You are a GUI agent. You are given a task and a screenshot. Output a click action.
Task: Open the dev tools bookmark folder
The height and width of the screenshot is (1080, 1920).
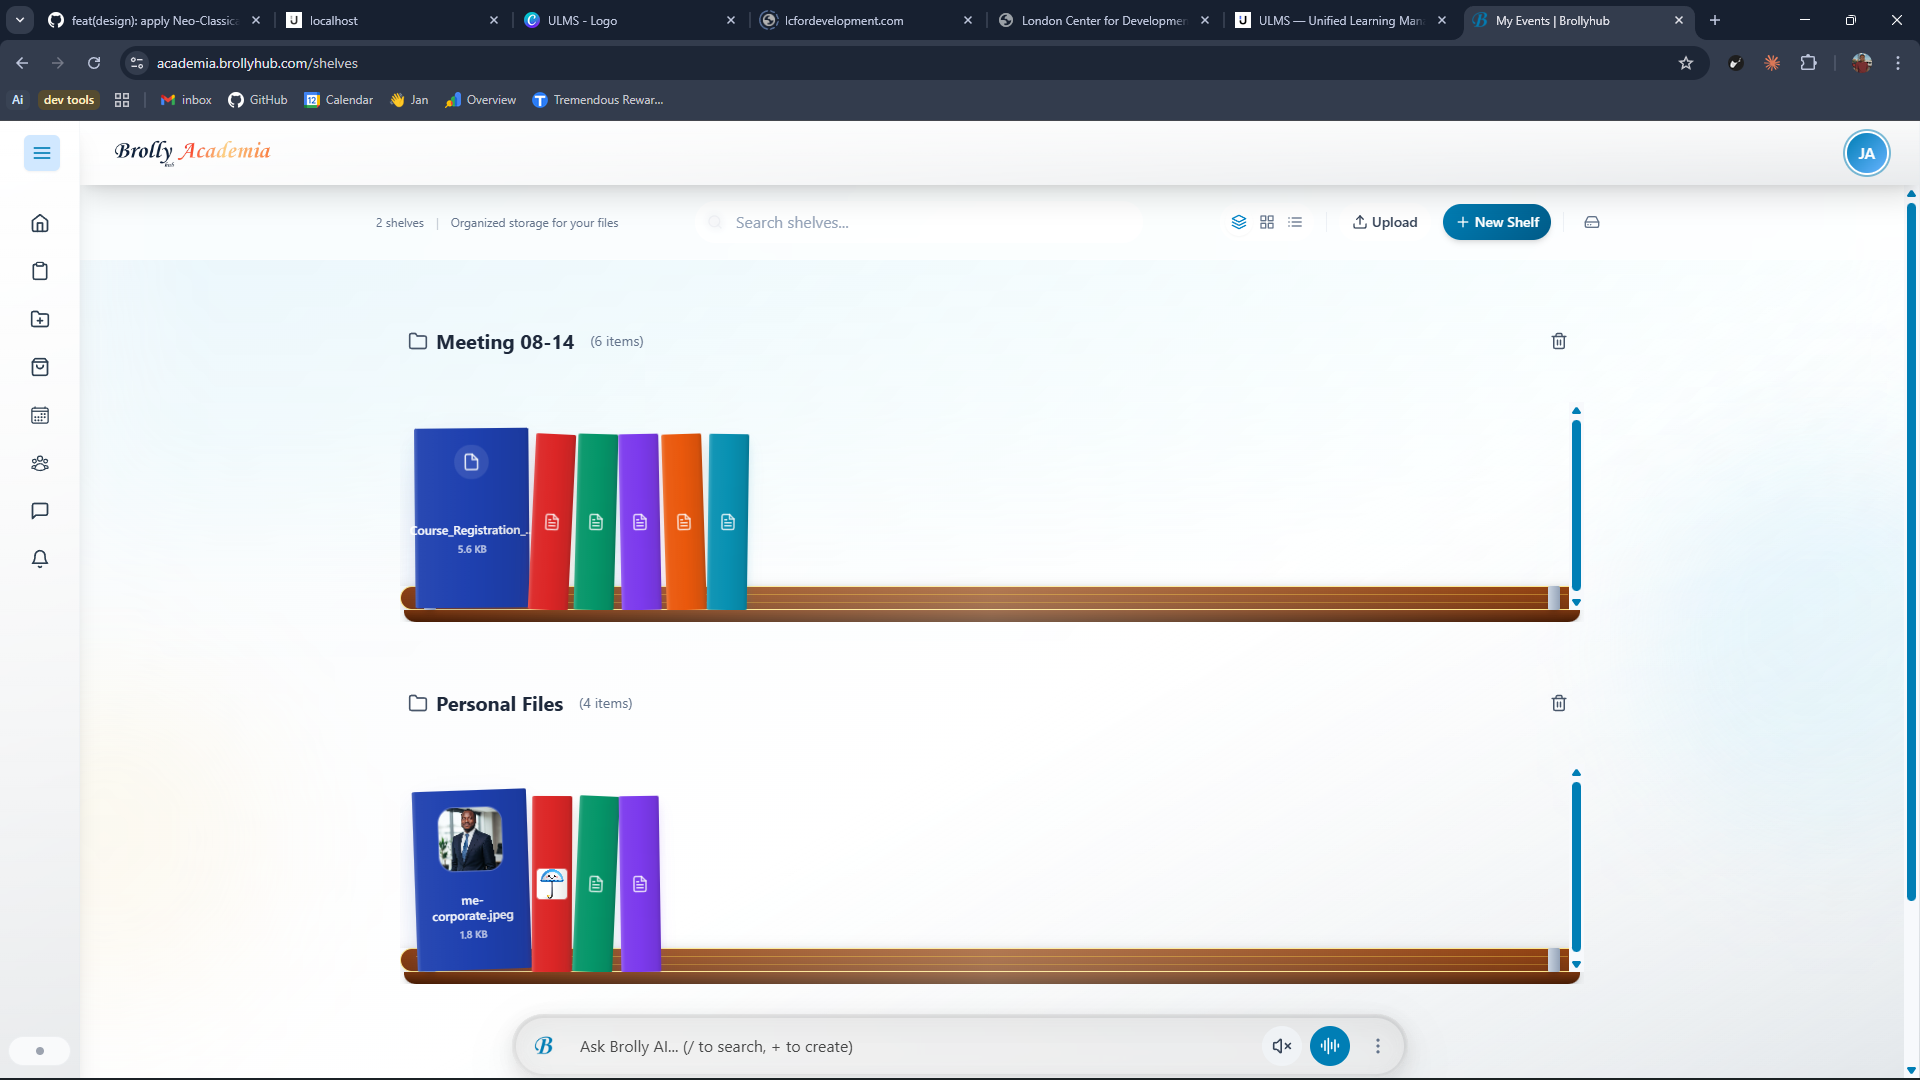coord(68,100)
